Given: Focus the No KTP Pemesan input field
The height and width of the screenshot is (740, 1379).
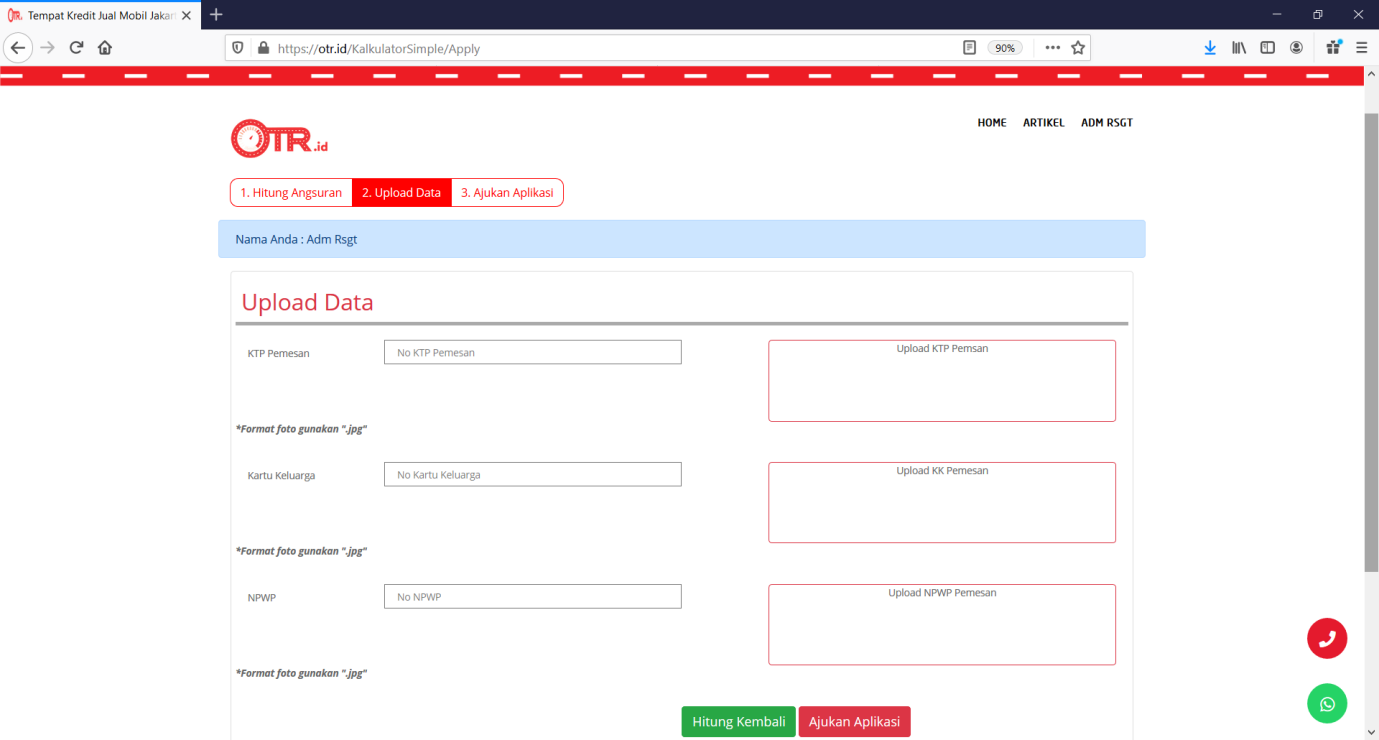Looking at the screenshot, I should (x=532, y=352).
